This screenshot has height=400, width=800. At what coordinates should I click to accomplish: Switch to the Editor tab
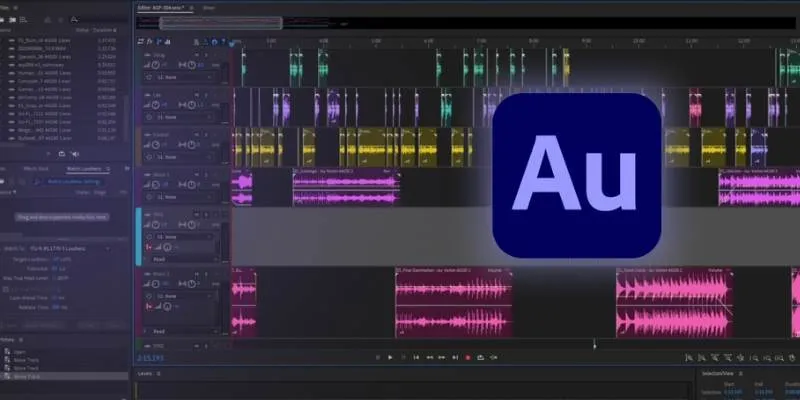pyautogui.click(x=161, y=8)
